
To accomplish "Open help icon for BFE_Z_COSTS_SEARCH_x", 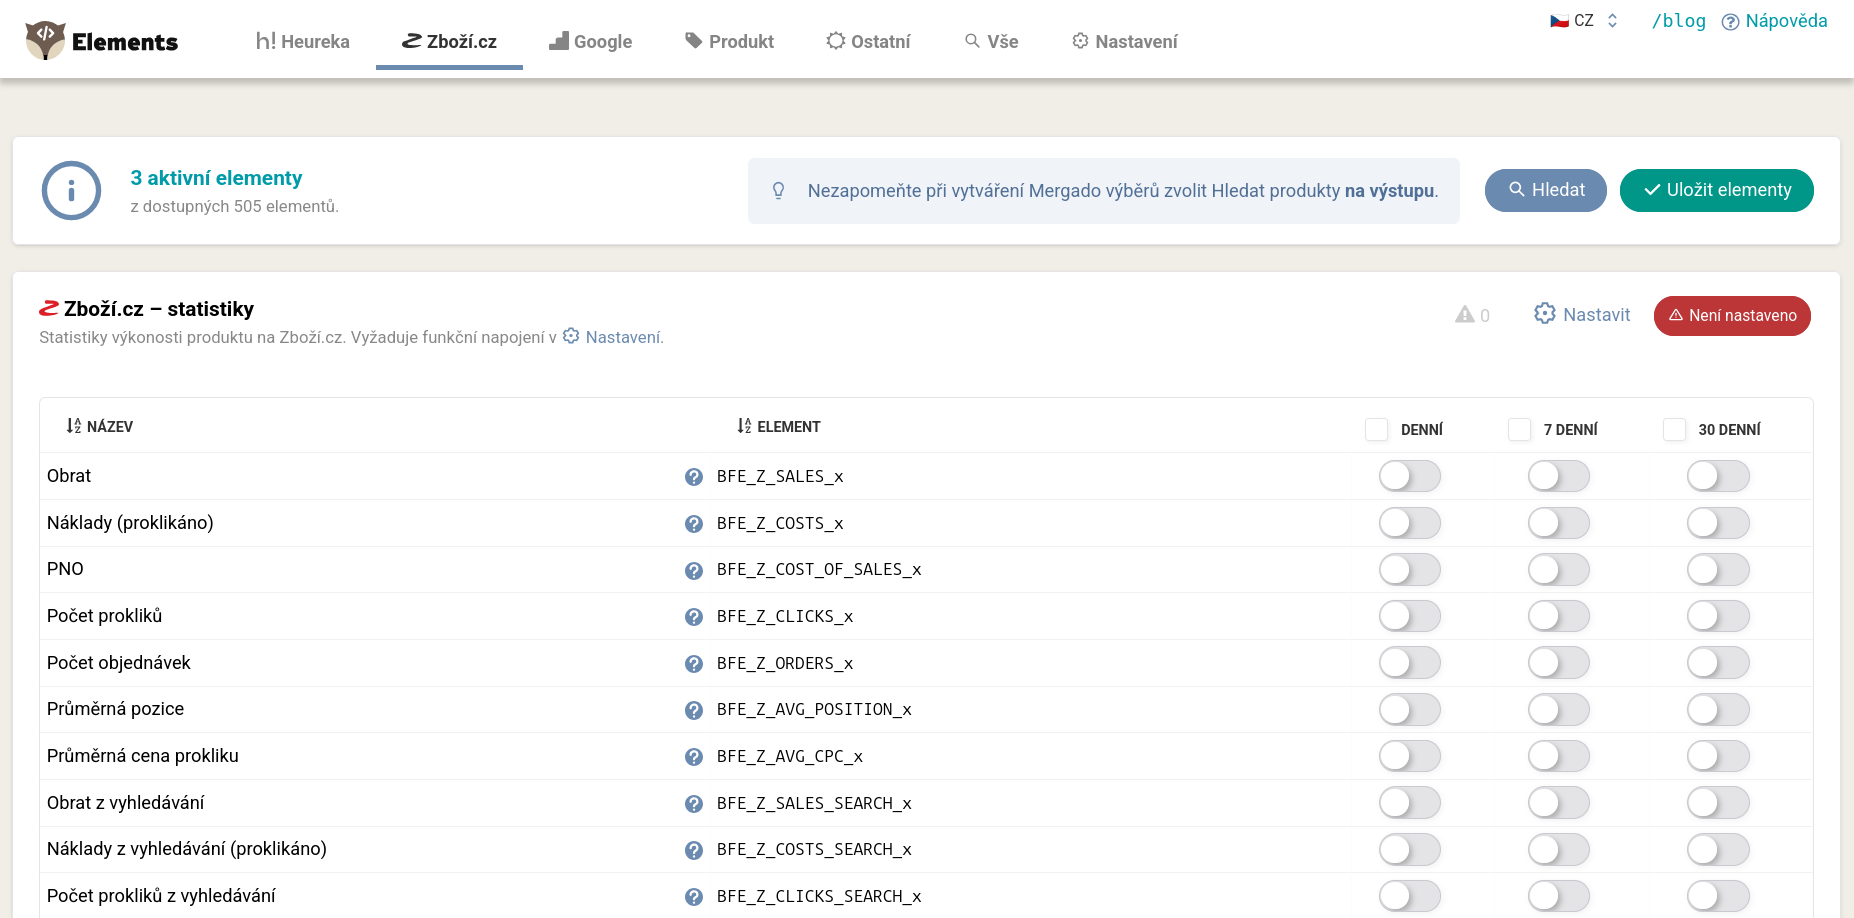I will [x=694, y=850].
